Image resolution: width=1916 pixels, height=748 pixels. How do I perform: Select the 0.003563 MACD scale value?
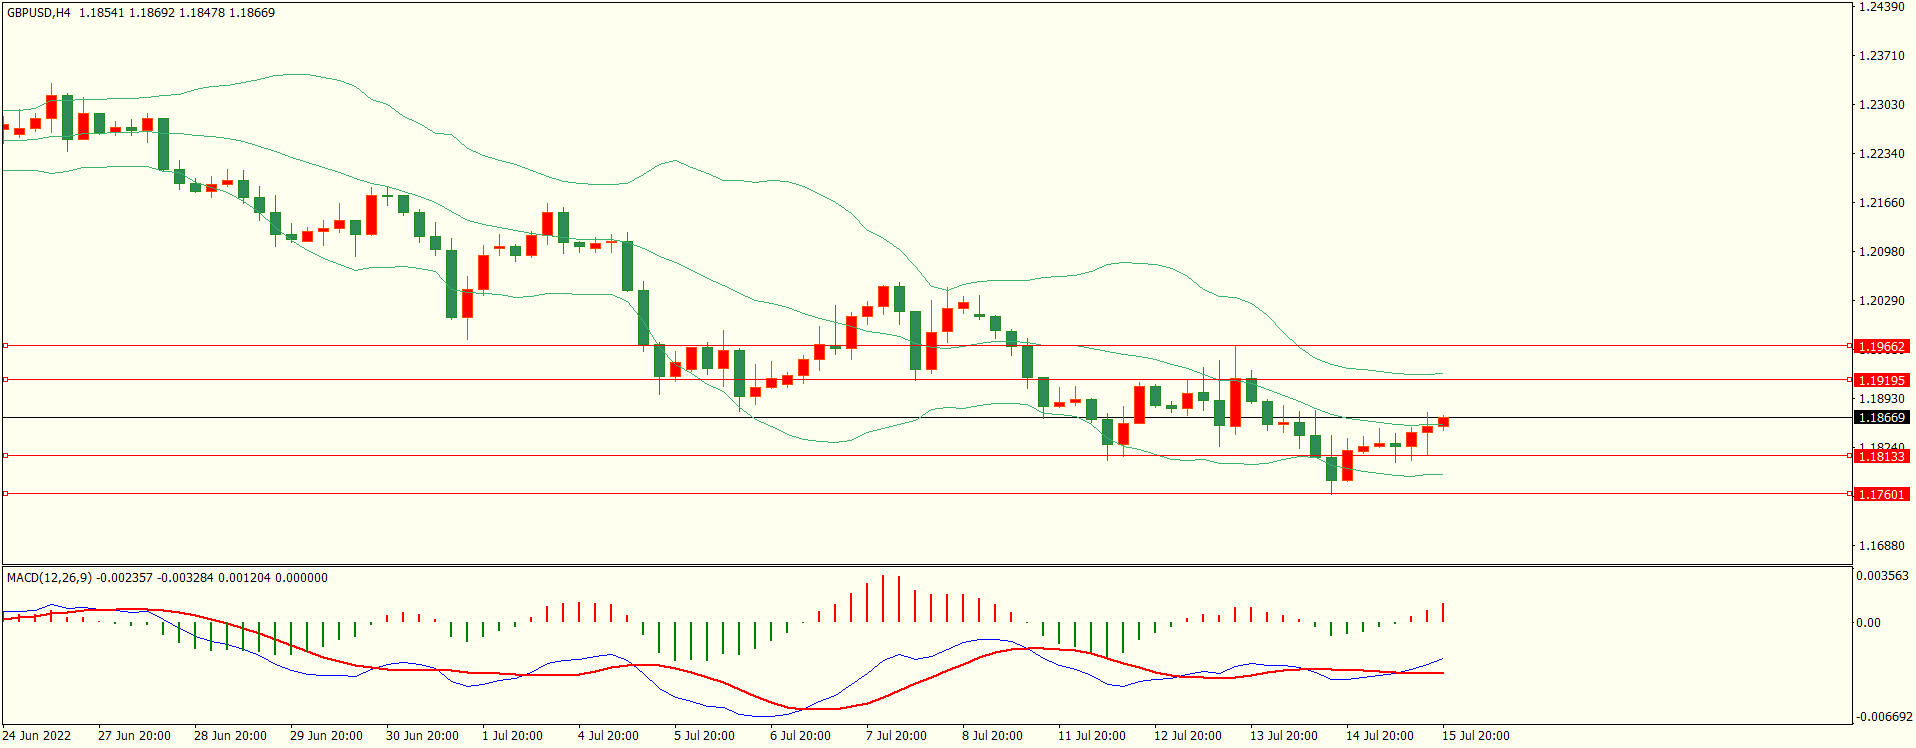click(1882, 576)
